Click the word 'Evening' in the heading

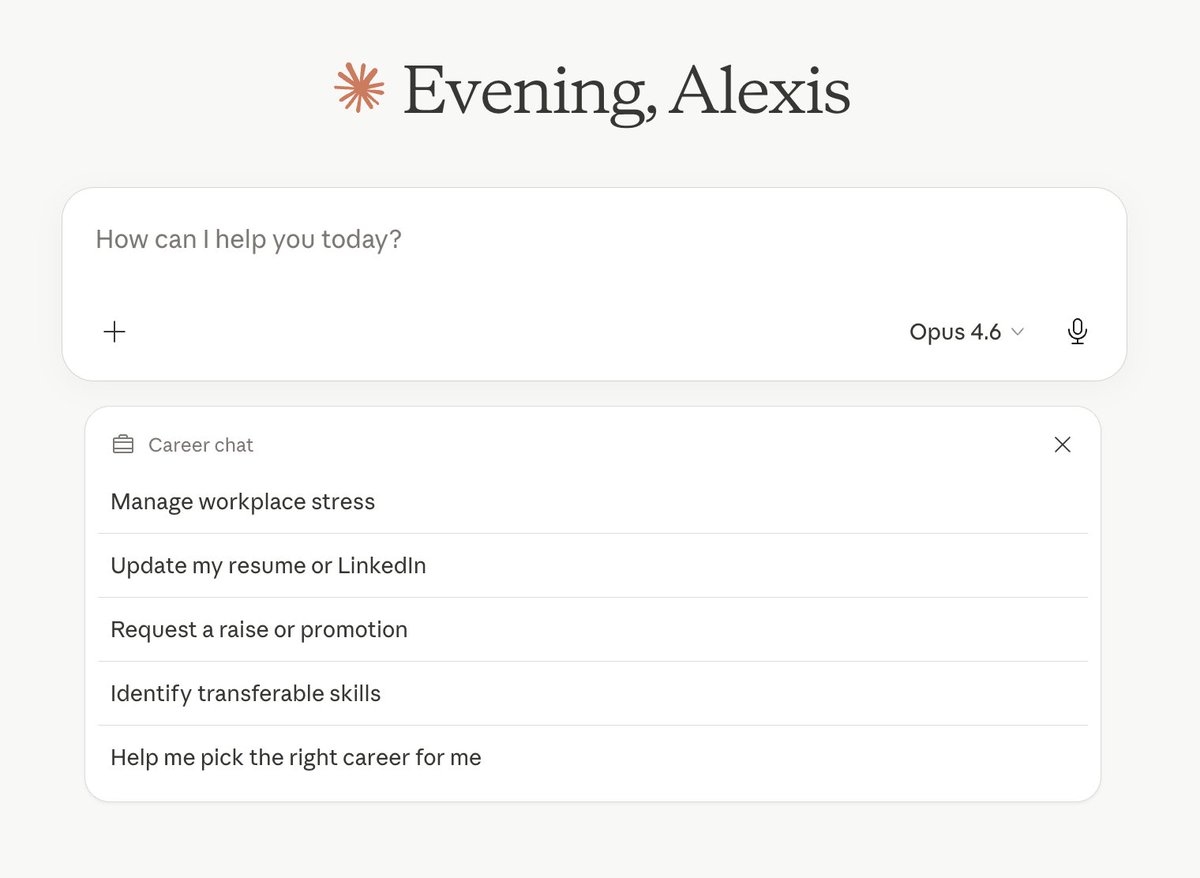tap(523, 92)
